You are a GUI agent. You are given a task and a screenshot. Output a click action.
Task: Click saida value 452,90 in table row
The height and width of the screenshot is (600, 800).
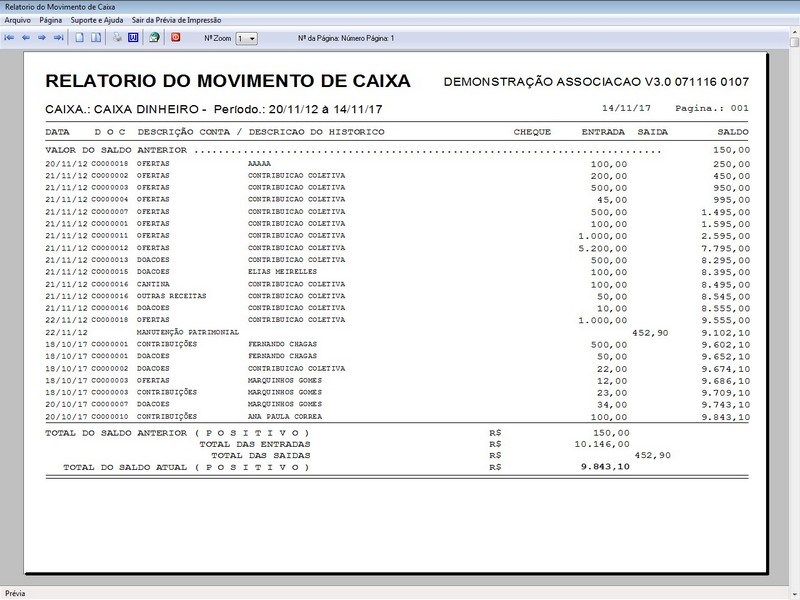click(x=650, y=333)
